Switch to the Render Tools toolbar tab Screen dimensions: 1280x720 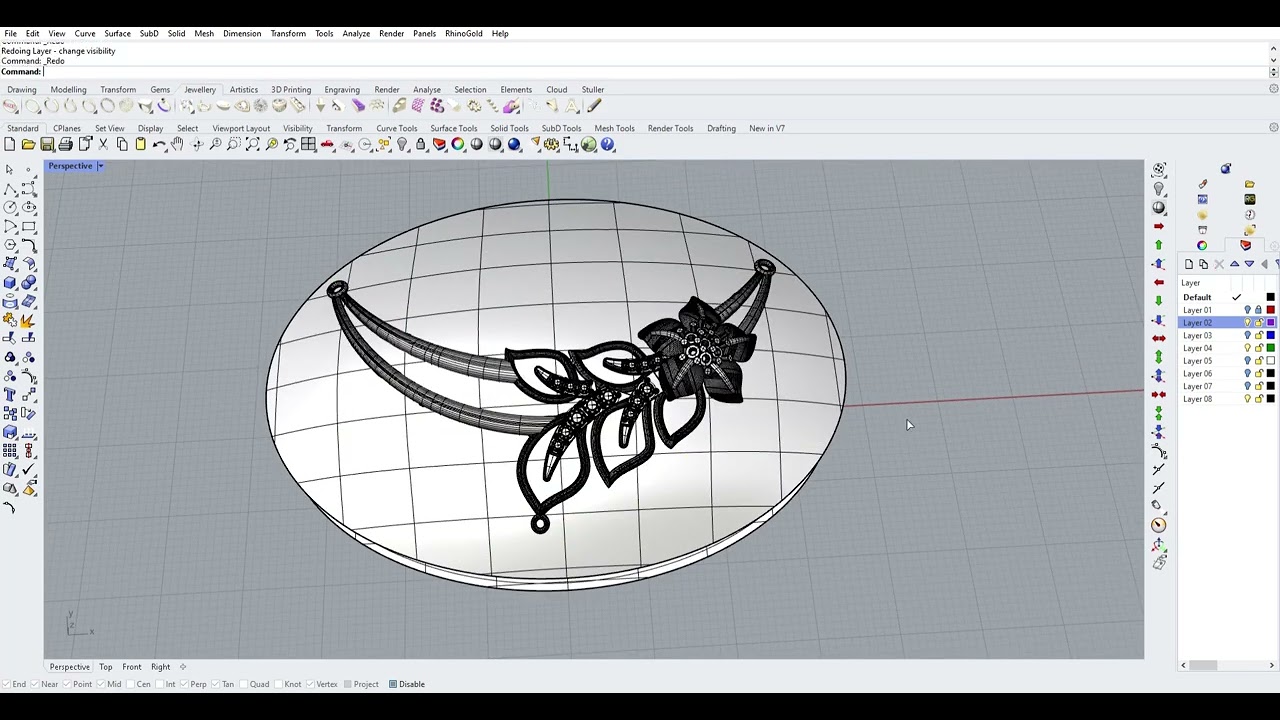coord(670,128)
